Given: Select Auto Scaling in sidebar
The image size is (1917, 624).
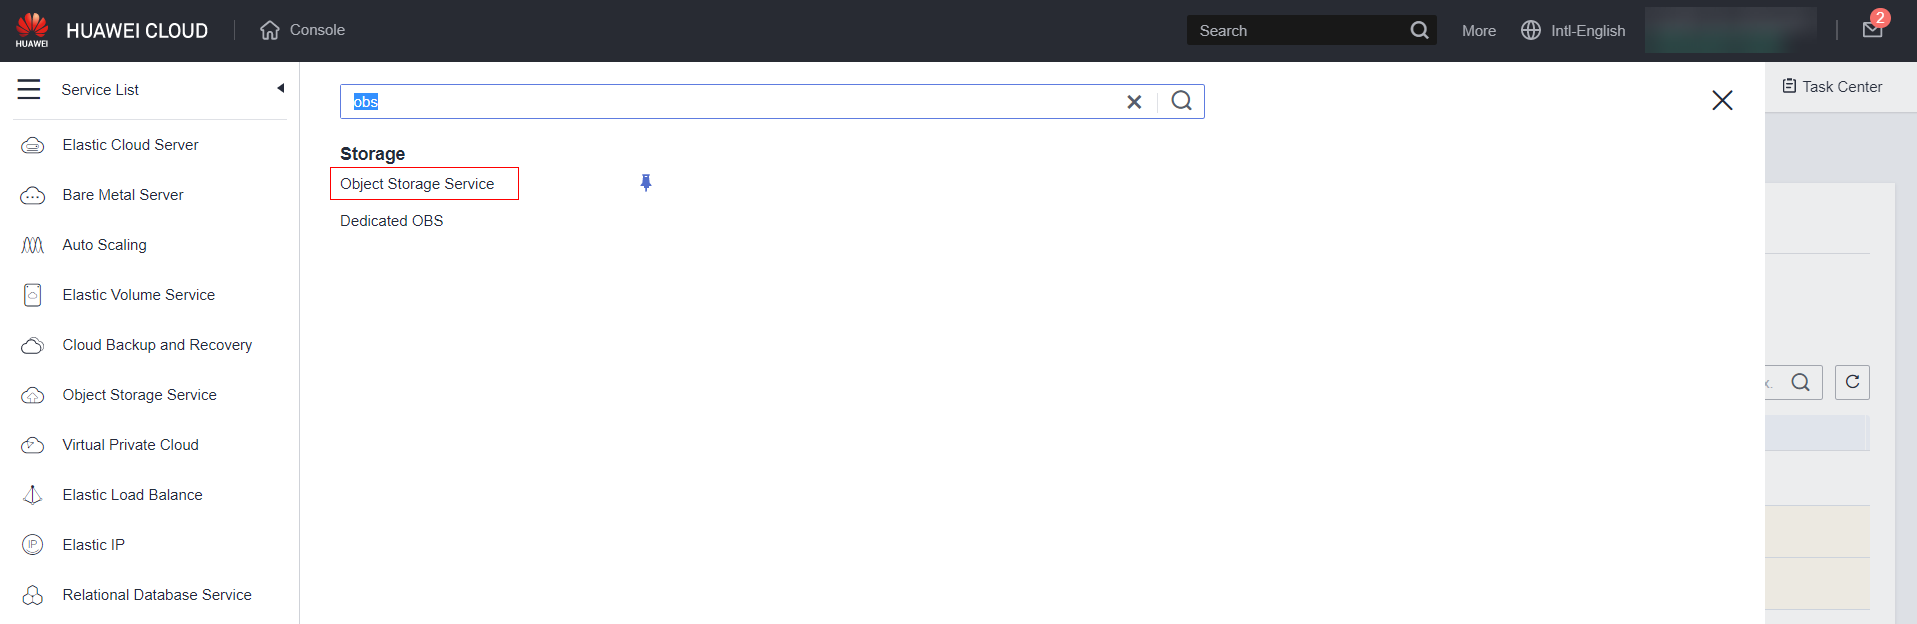Looking at the screenshot, I should (x=104, y=245).
